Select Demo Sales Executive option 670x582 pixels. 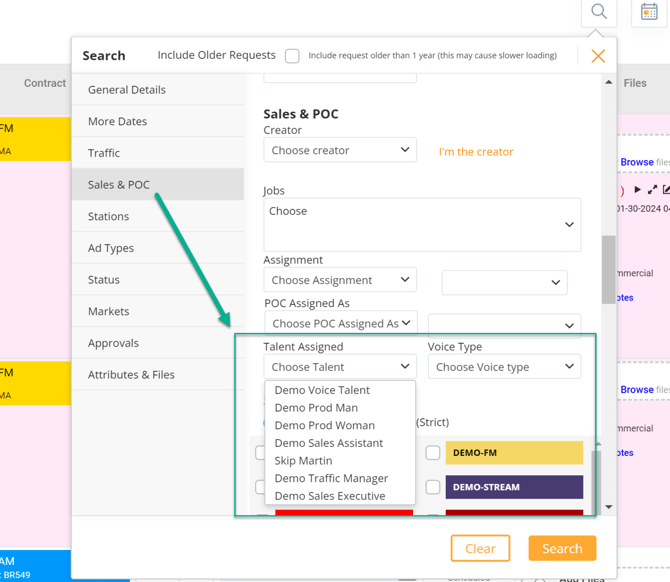tap(340, 496)
